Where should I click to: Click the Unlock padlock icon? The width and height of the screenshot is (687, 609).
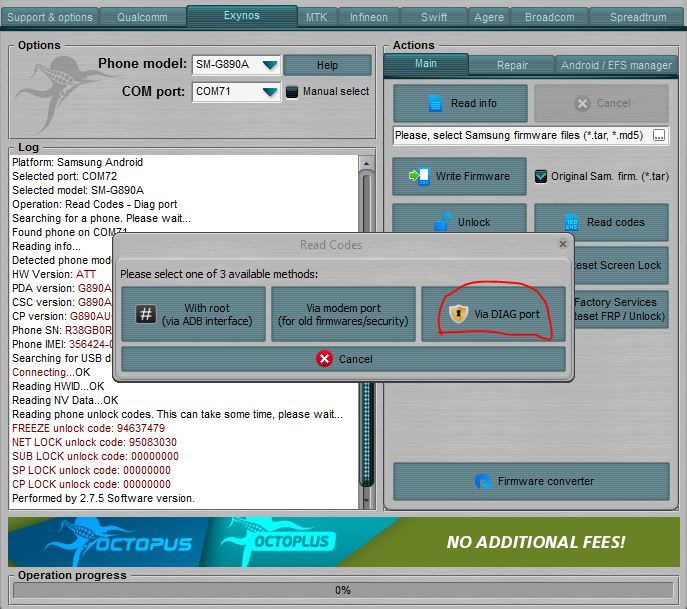(x=443, y=221)
